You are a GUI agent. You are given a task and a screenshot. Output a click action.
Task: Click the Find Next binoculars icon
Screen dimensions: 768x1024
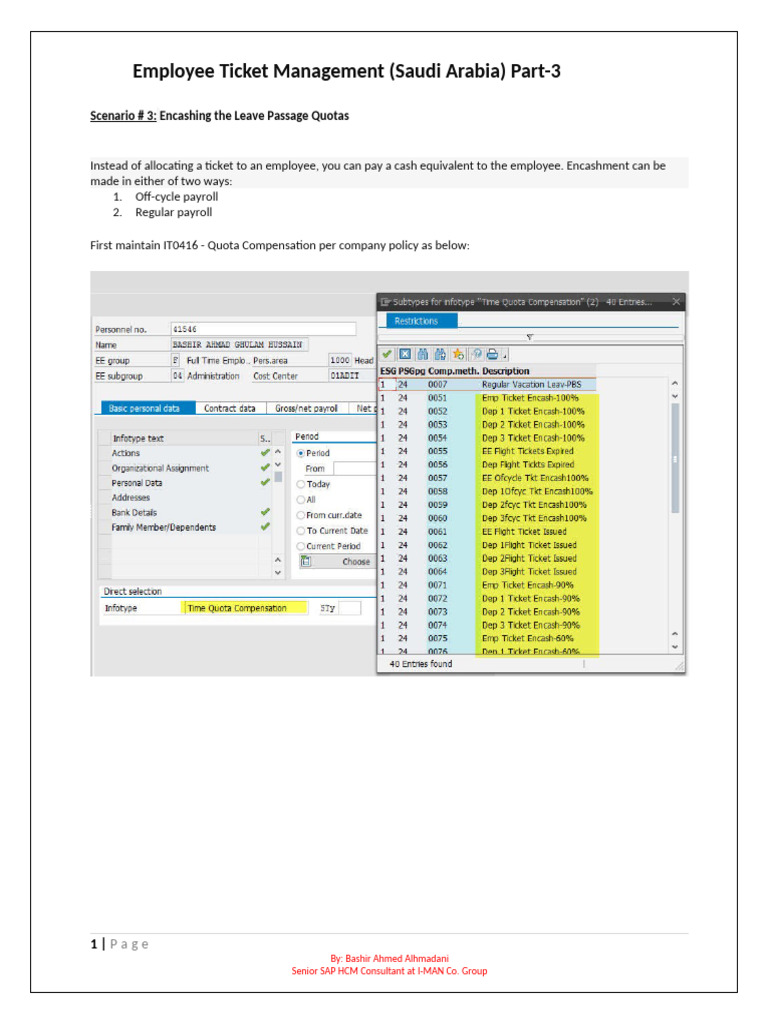click(440, 354)
